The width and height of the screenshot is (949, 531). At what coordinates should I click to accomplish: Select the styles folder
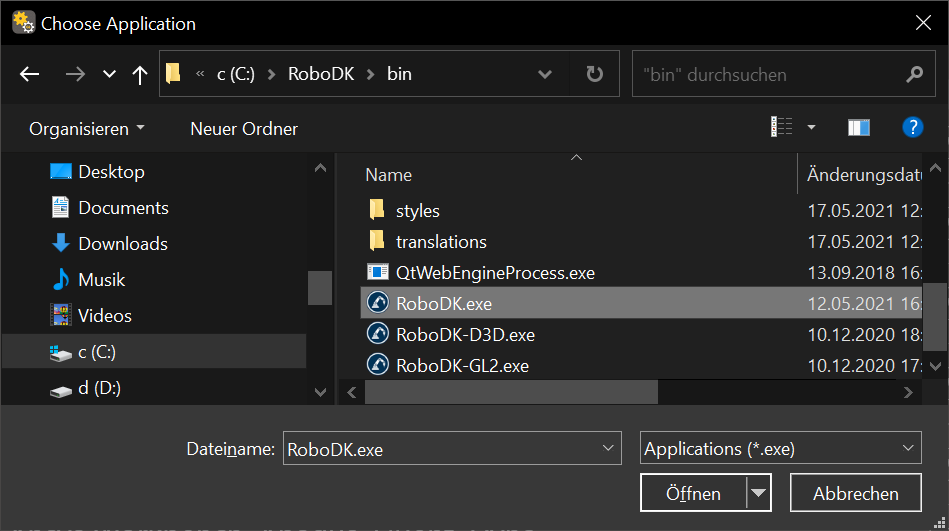(418, 211)
